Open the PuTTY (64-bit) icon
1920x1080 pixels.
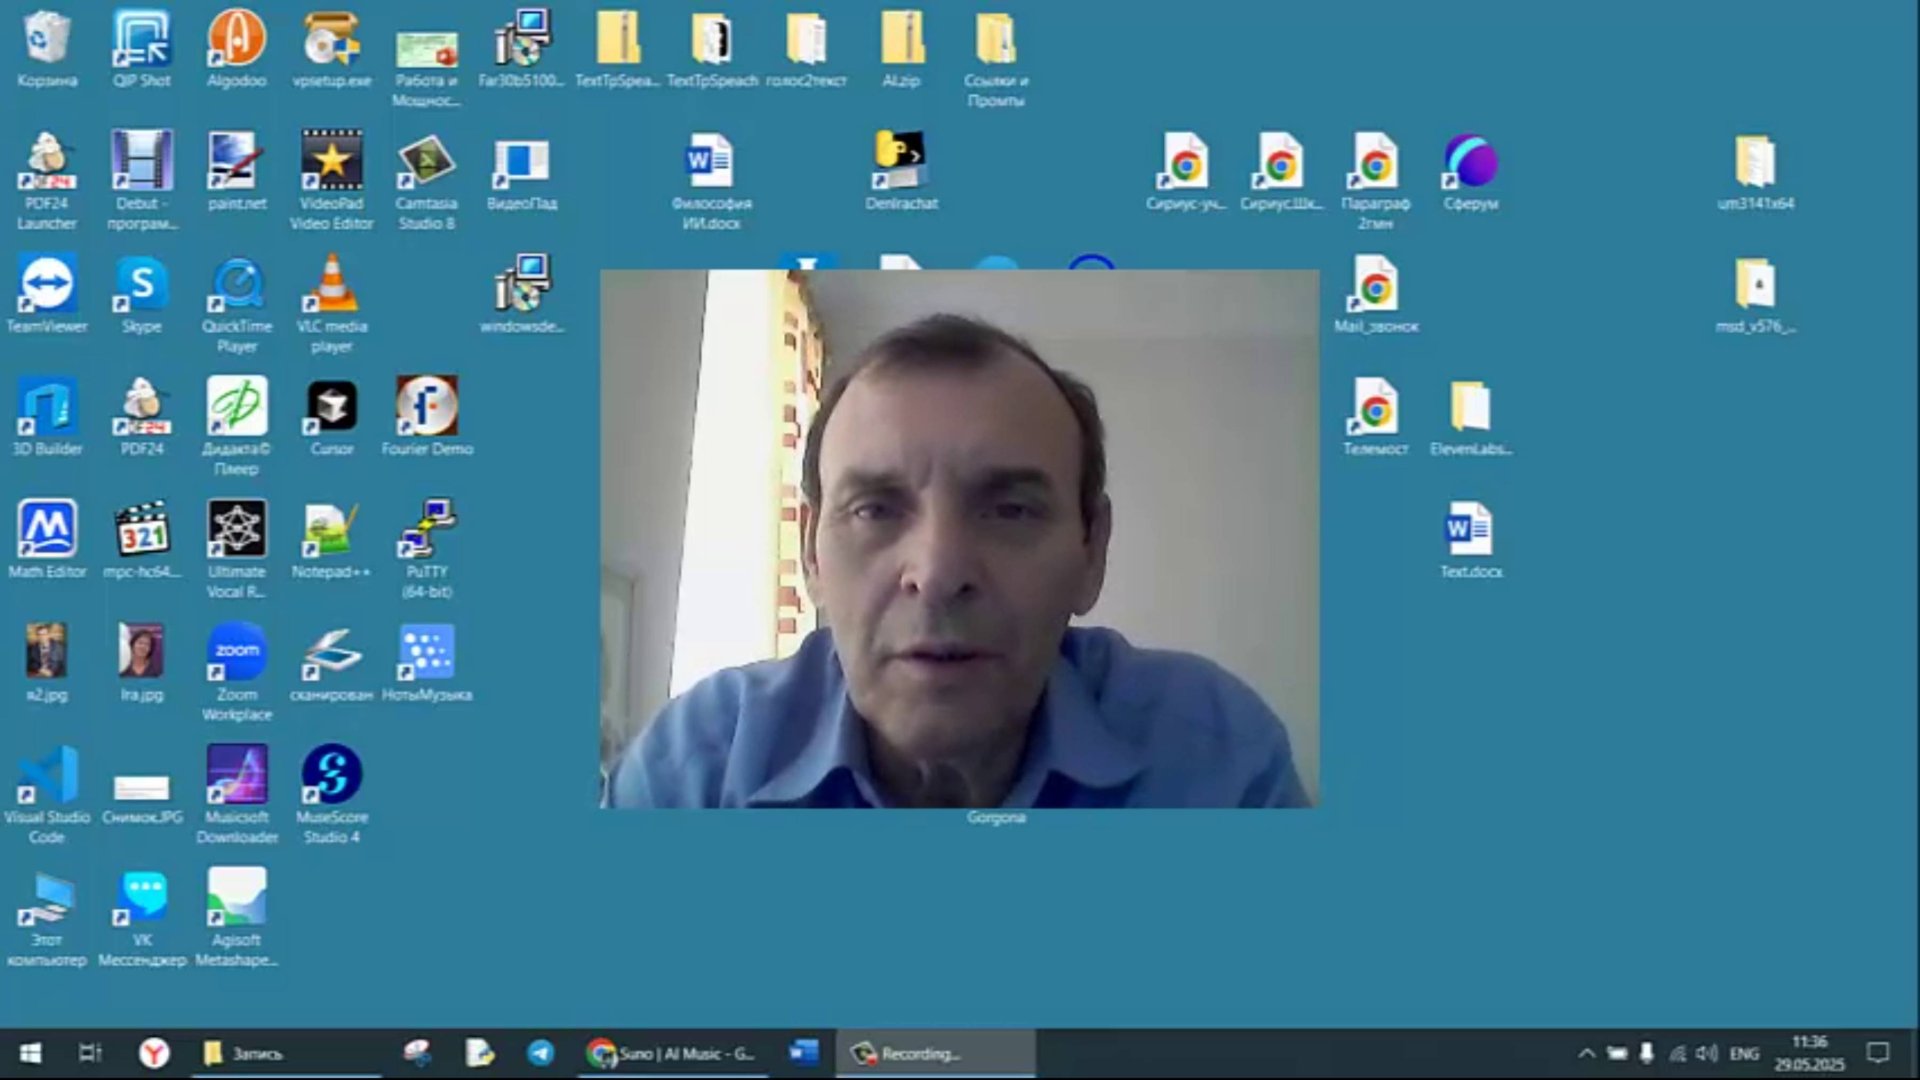click(x=427, y=530)
